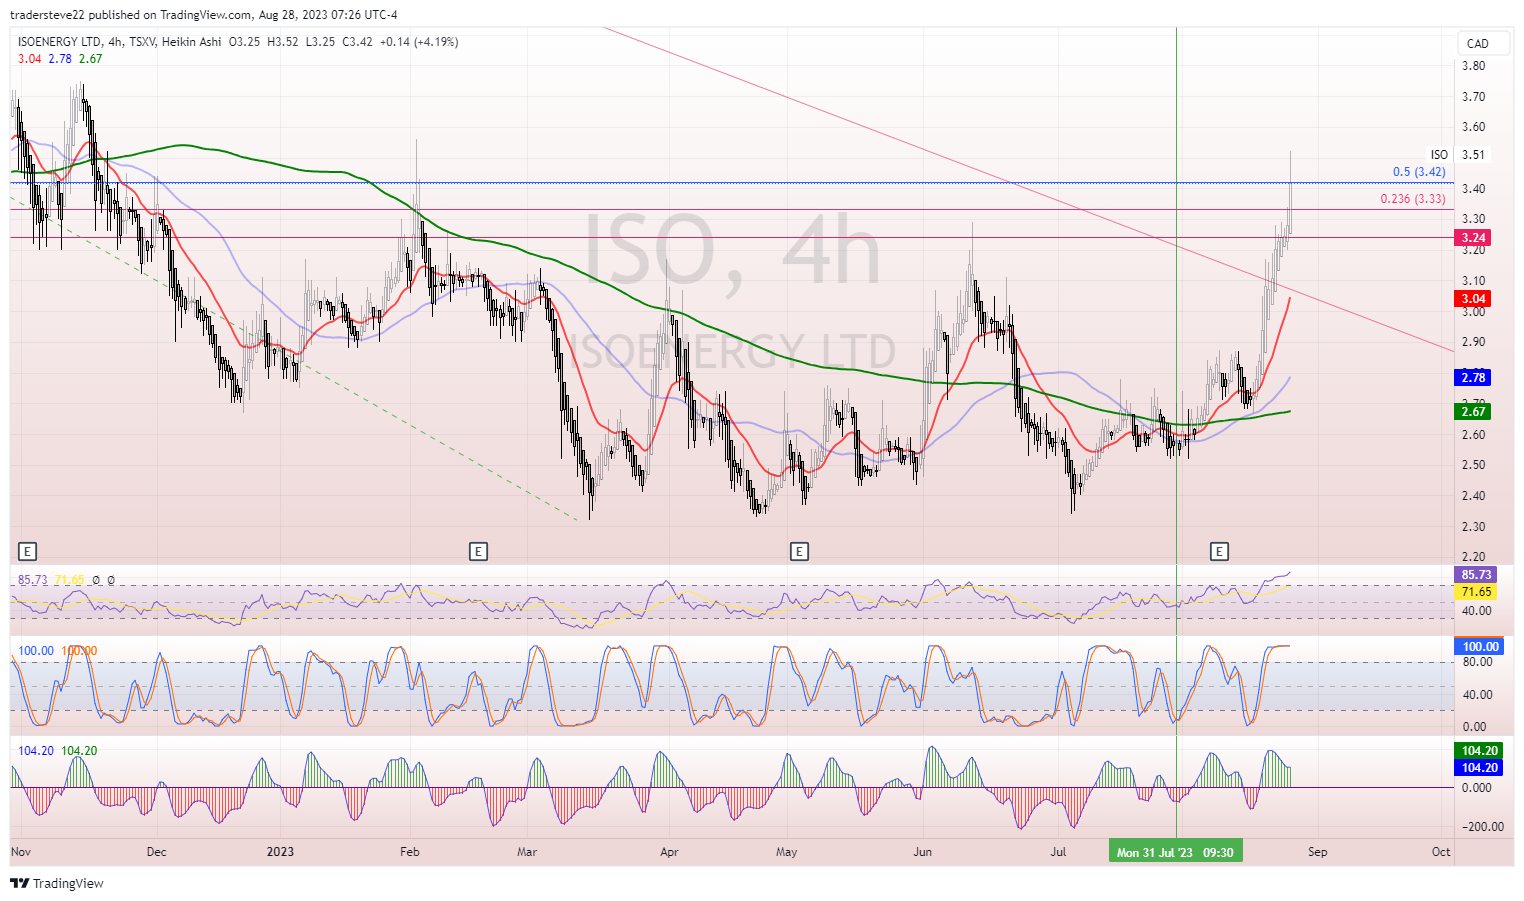The width and height of the screenshot is (1524, 901).
Task: Click the 0.236 (3.33) Fibonacci level label
Action: (x=1412, y=199)
